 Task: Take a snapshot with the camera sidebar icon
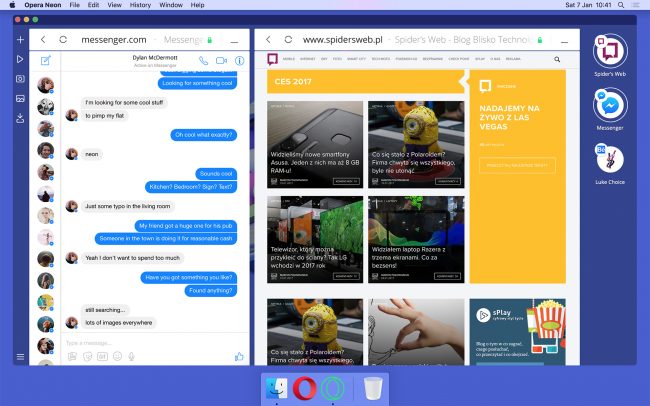(x=20, y=79)
